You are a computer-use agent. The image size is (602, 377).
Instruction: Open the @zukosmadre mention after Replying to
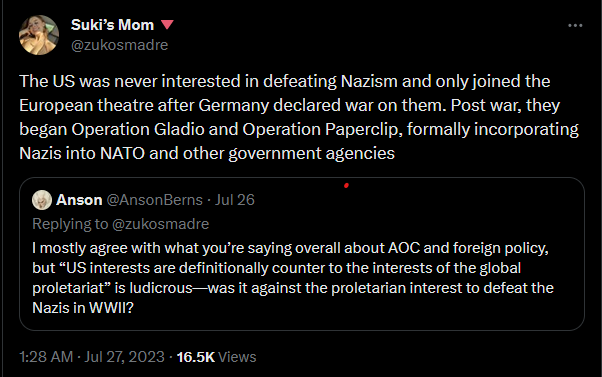pos(160,224)
